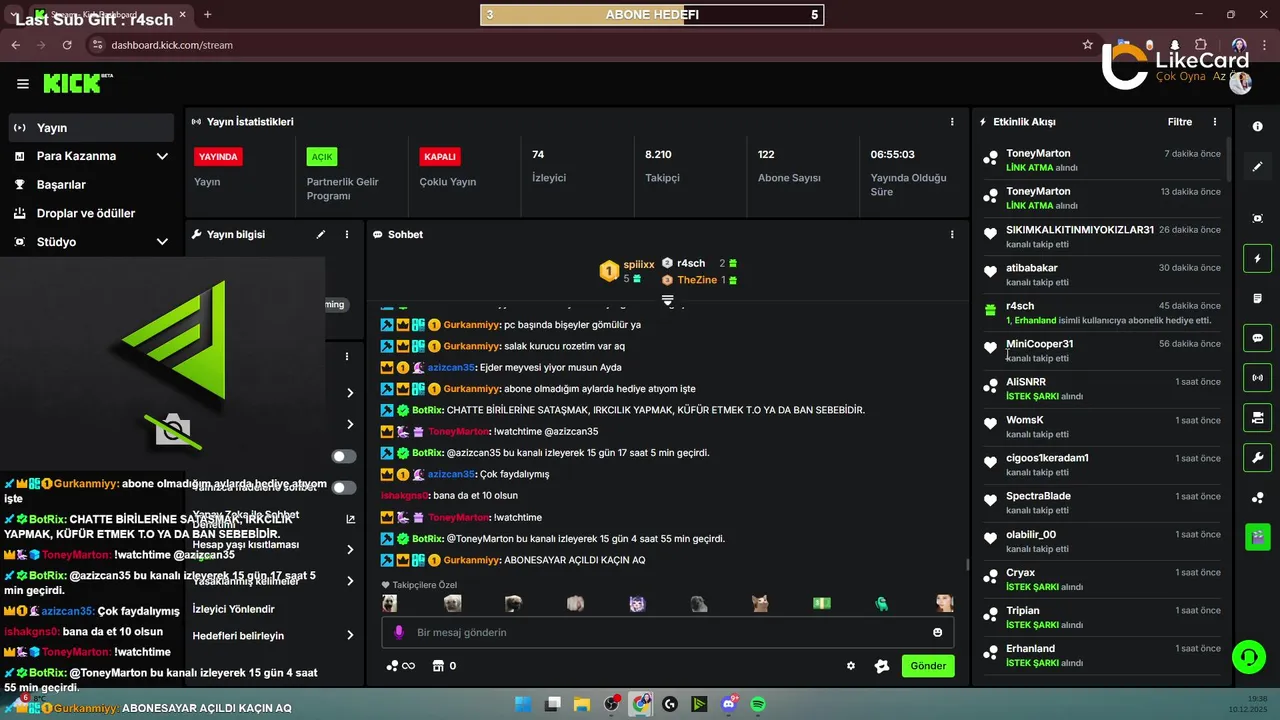Open Spotify from the Windows taskbar
1280x720 pixels.
pos(758,704)
